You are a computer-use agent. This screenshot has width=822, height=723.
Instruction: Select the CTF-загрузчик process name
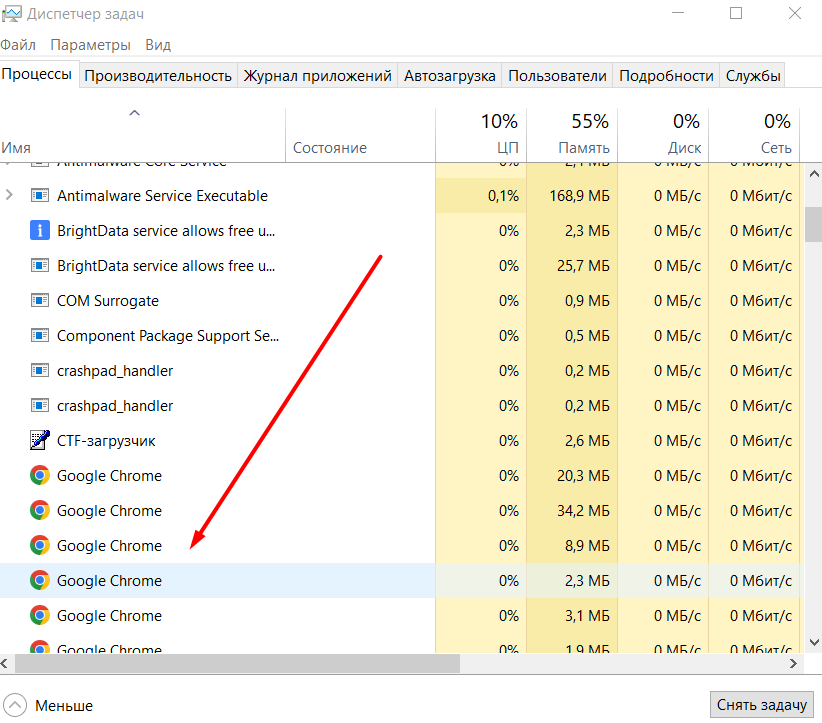tap(106, 441)
